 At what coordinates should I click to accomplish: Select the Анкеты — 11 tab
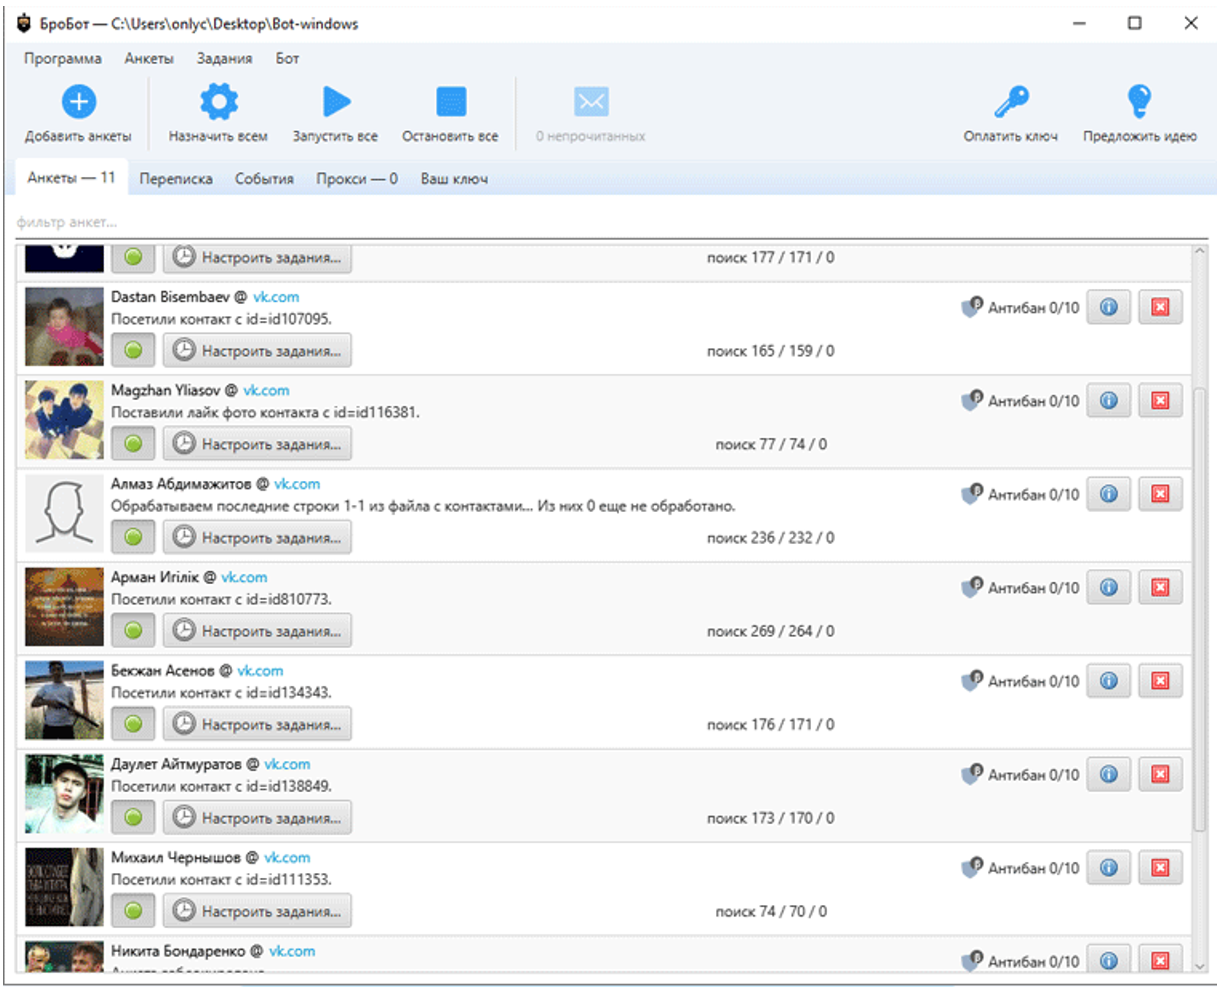click(71, 178)
